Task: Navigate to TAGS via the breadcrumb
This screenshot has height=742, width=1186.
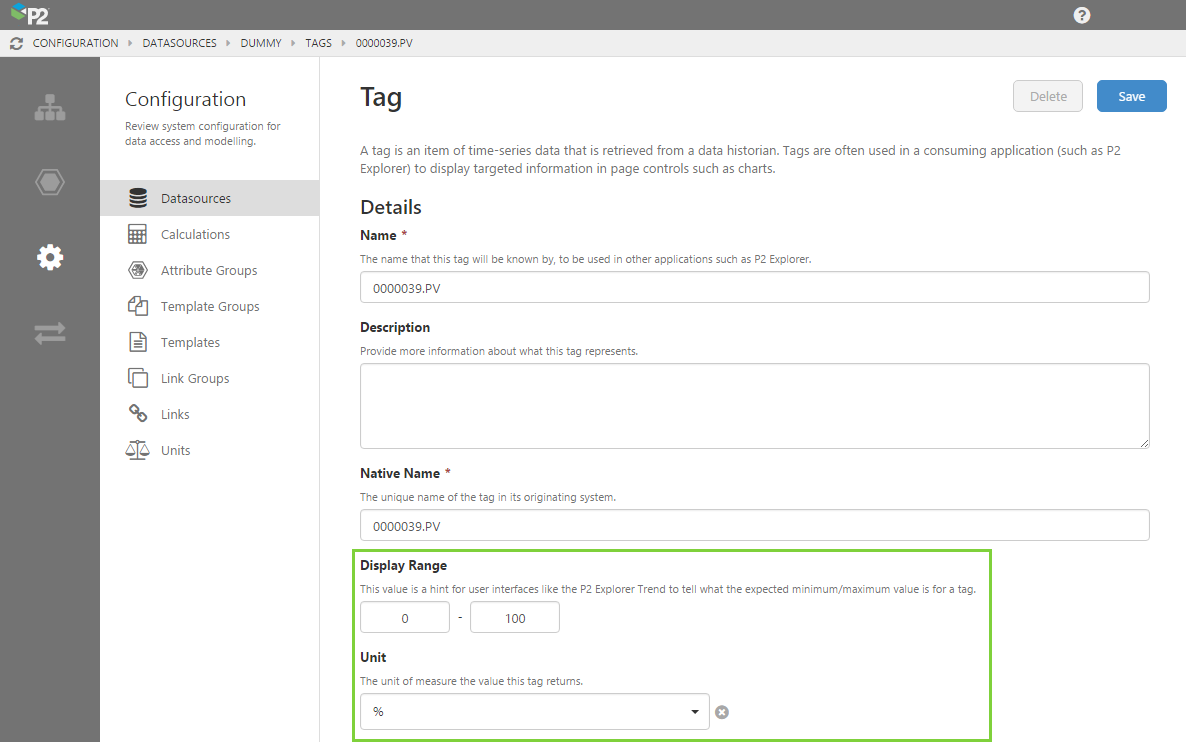Action: (x=318, y=43)
